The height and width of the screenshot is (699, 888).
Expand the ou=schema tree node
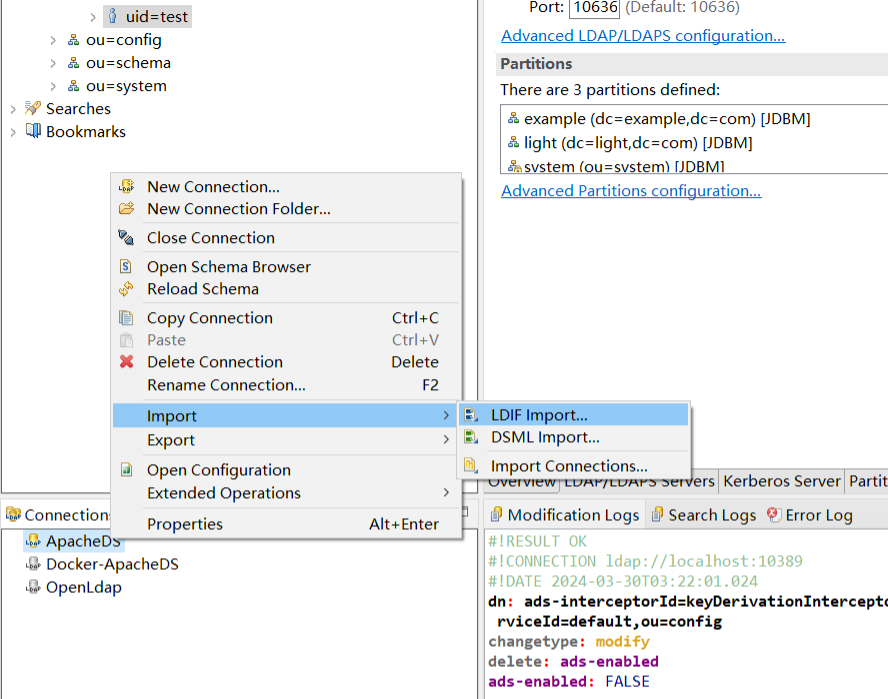point(53,63)
